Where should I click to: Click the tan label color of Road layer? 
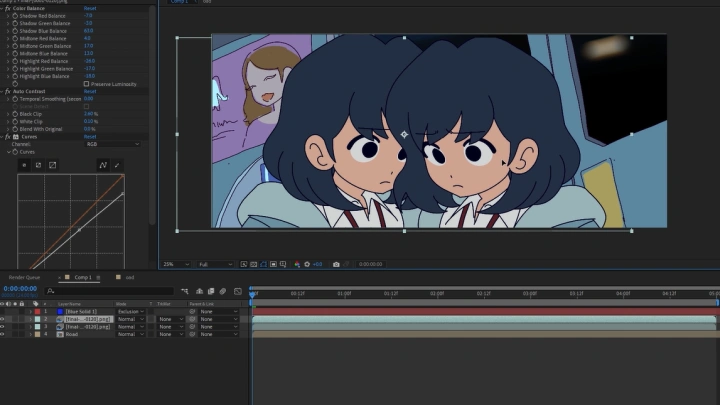[38, 334]
